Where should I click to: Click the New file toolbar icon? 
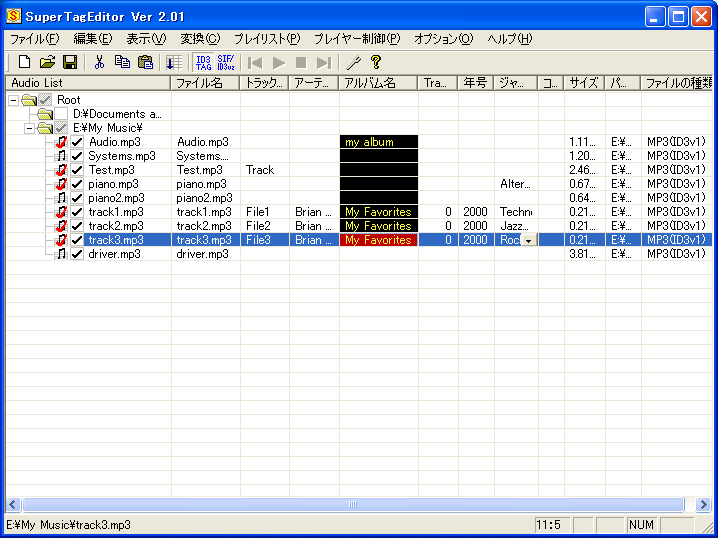coord(24,62)
